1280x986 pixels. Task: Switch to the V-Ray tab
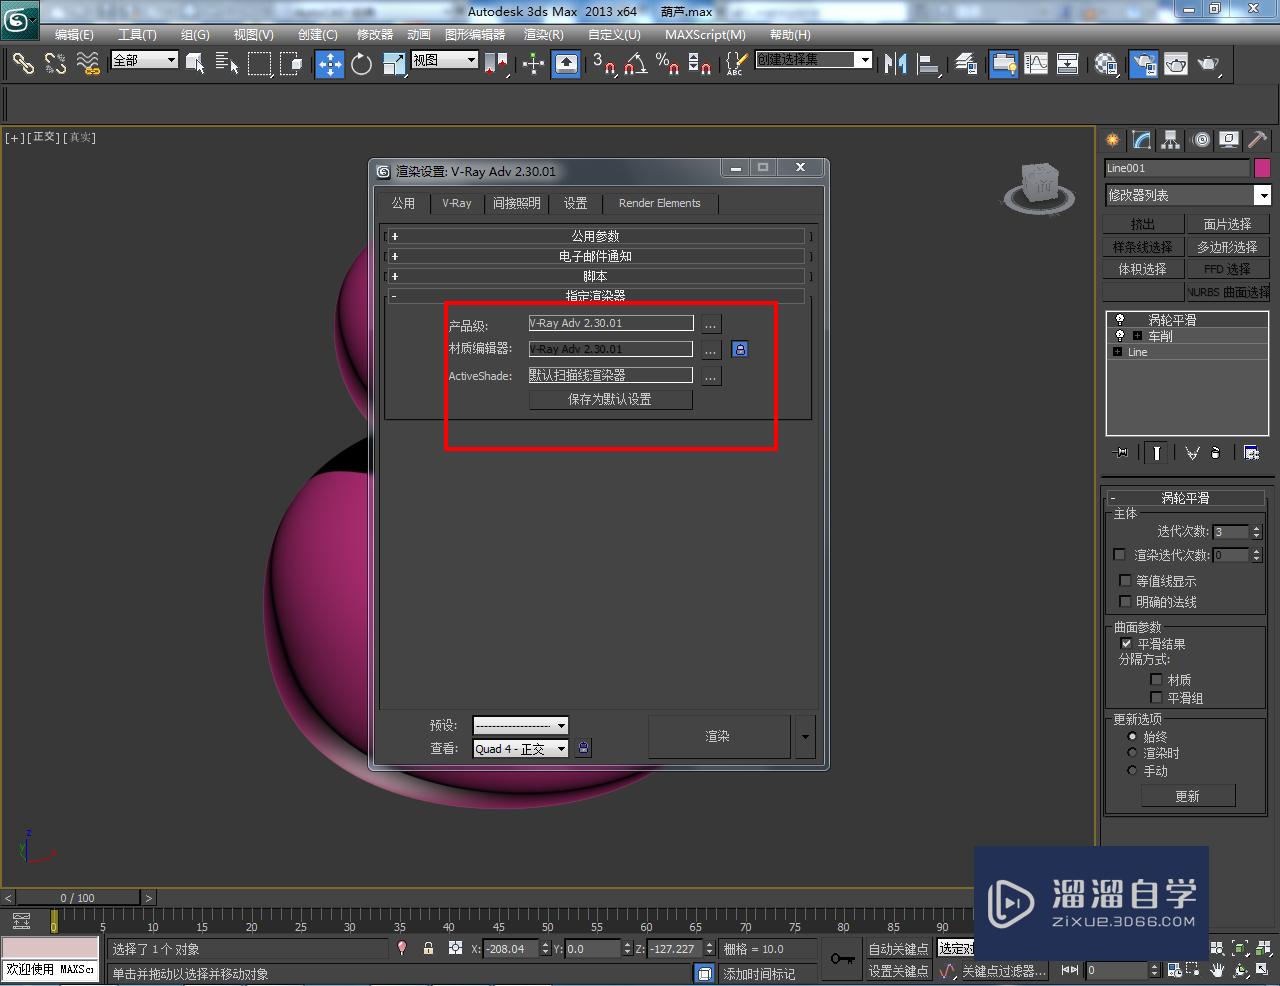click(457, 203)
